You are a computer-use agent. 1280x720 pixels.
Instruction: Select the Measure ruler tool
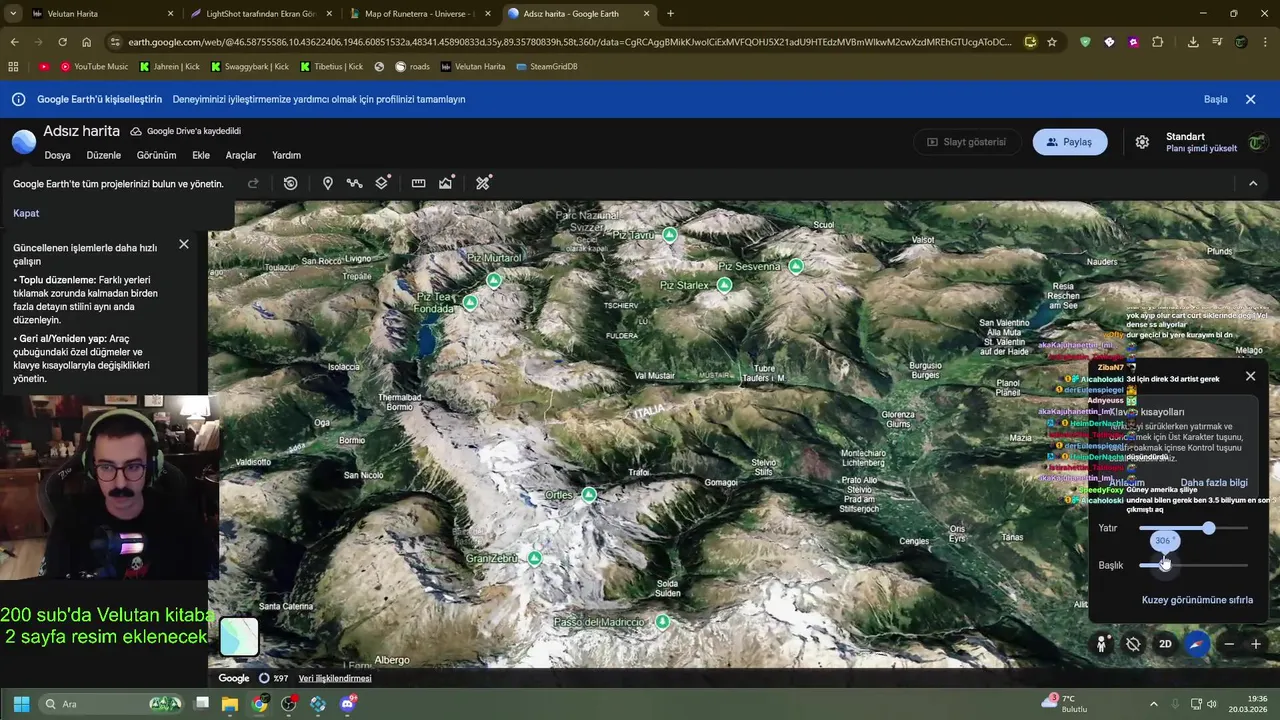tap(418, 183)
